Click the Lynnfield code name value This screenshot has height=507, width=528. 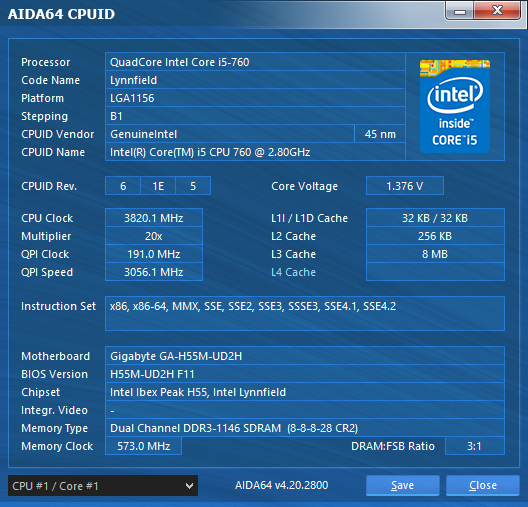click(255, 80)
